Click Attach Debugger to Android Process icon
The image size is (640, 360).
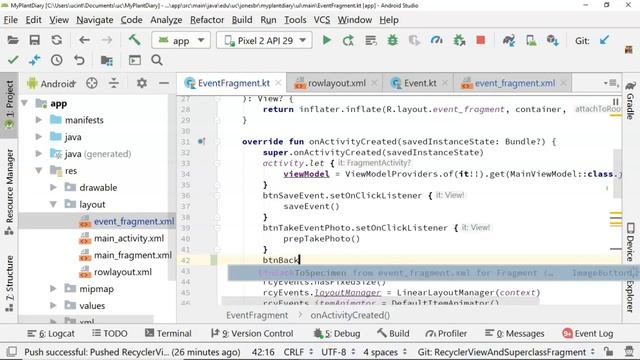point(459,40)
